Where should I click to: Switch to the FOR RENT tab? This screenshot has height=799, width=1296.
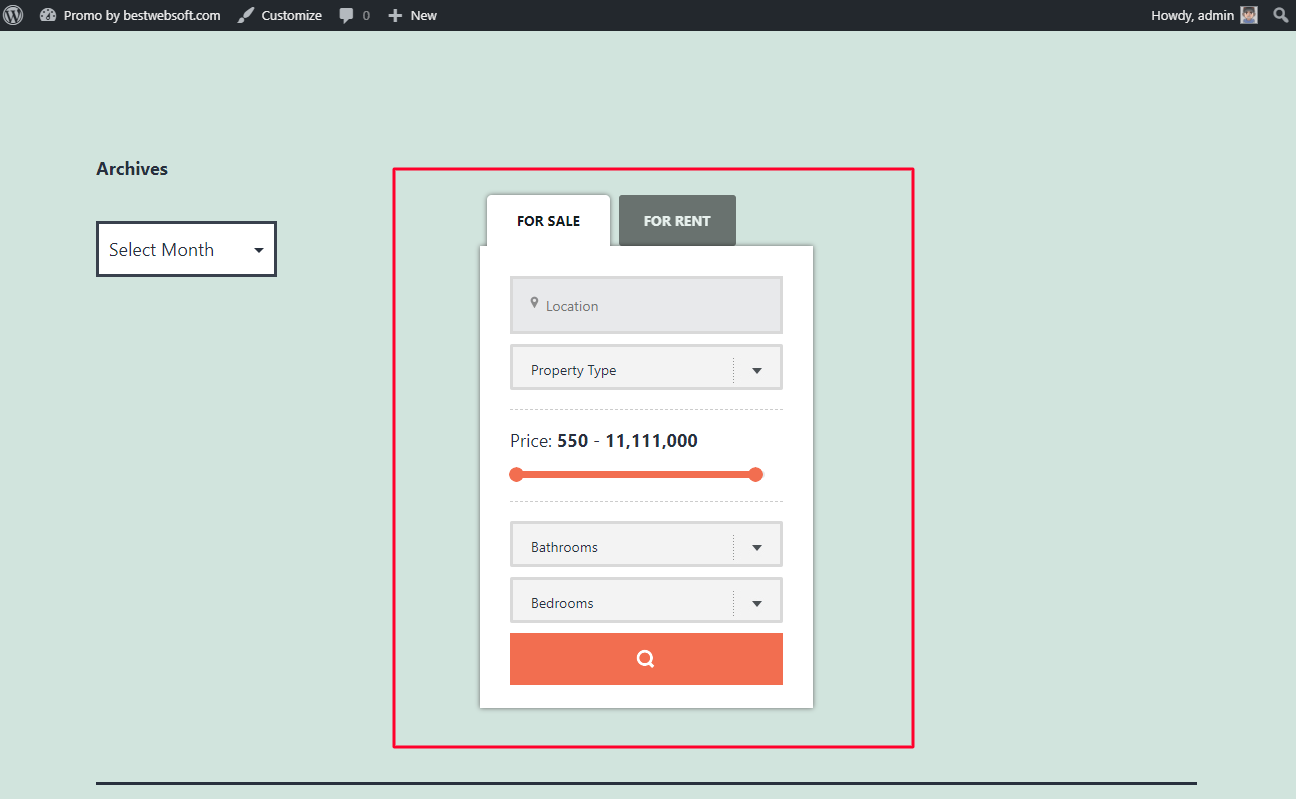coord(677,221)
